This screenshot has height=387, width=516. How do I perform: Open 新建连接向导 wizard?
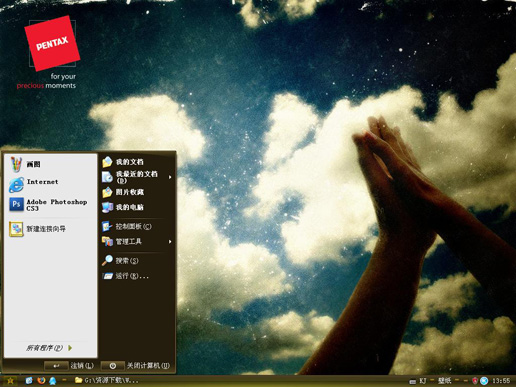pyautogui.click(x=50, y=229)
